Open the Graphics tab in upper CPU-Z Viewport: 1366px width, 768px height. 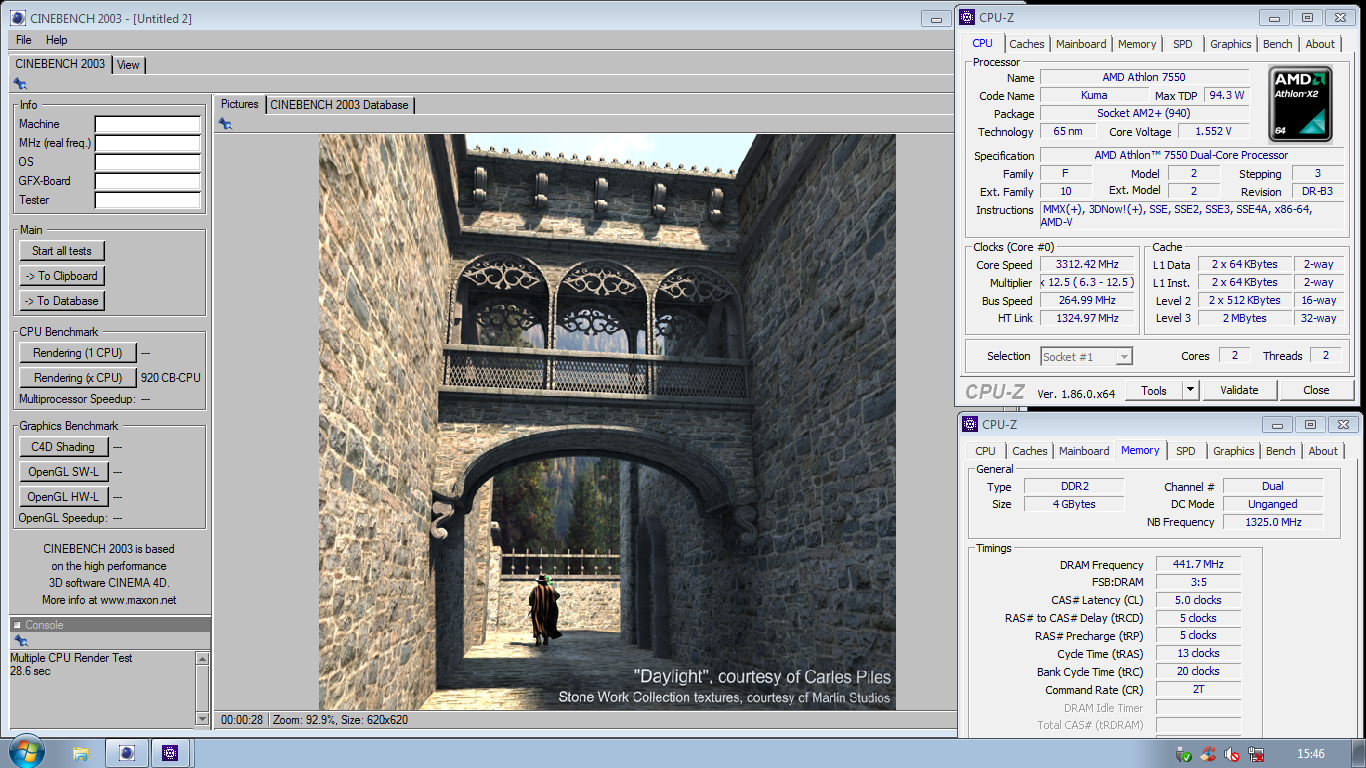(x=1230, y=44)
